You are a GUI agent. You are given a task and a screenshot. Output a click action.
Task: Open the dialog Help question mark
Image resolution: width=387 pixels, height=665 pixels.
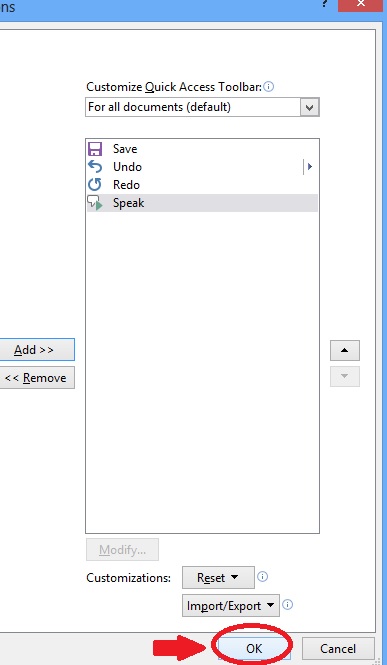click(x=325, y=3)
